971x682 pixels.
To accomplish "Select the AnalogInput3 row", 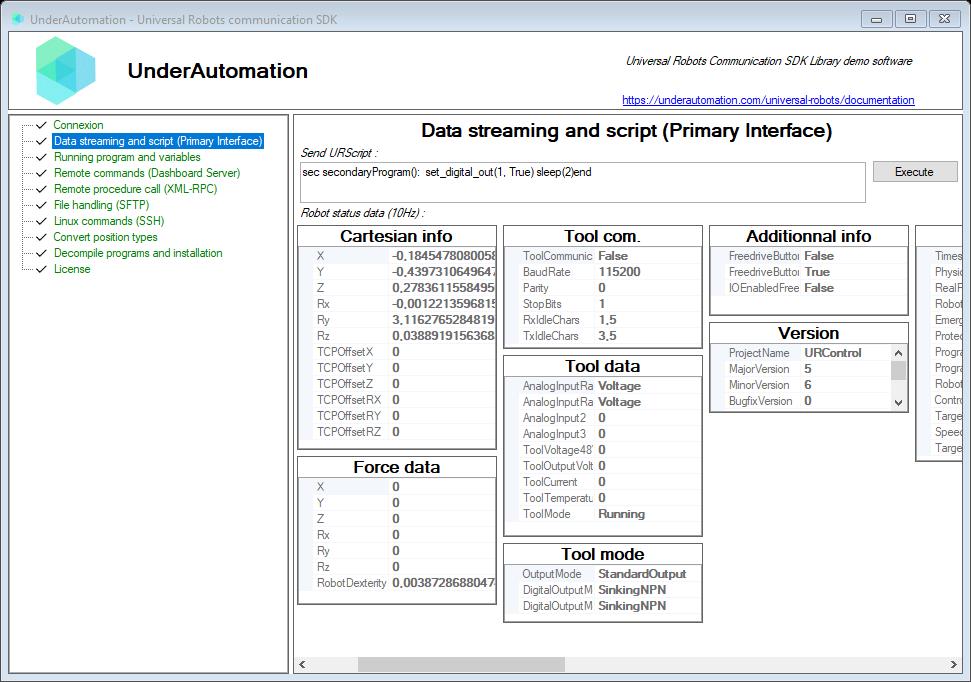I will [603, 434].
